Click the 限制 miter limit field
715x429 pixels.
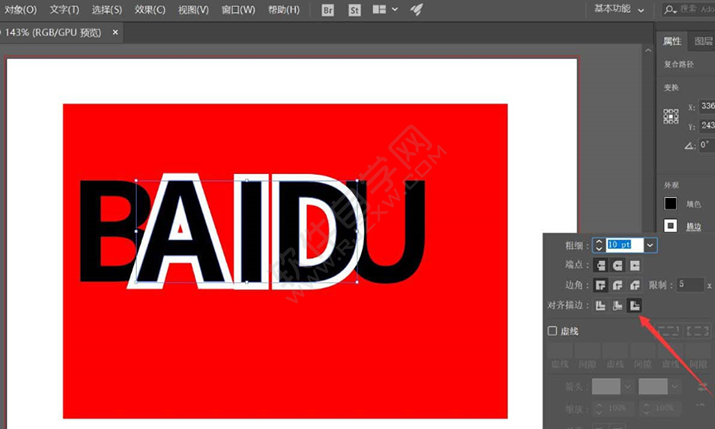point(690,284)
